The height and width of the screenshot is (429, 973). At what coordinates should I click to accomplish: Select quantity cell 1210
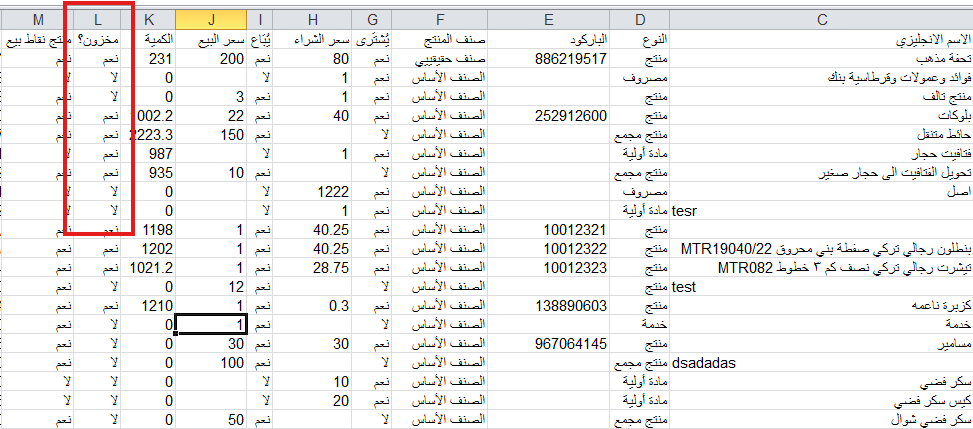pos(149,305)
